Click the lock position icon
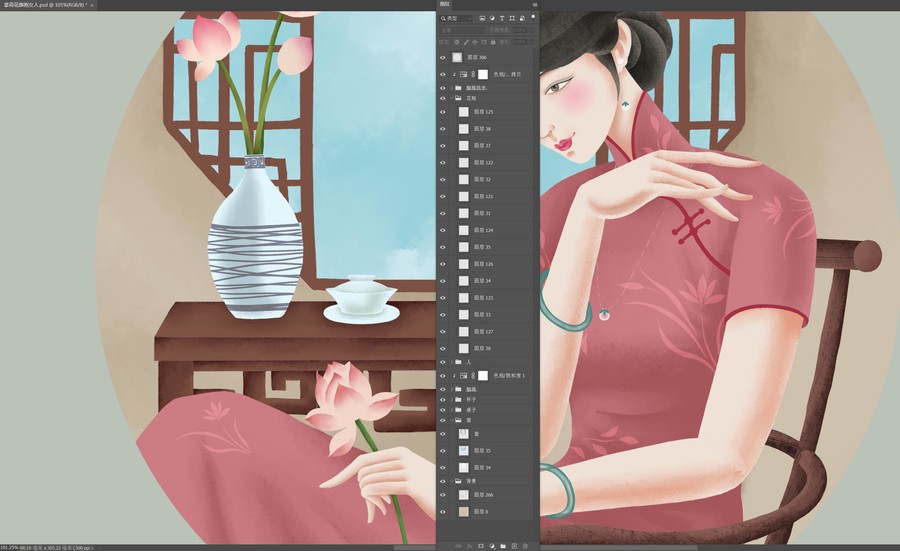 475,42
